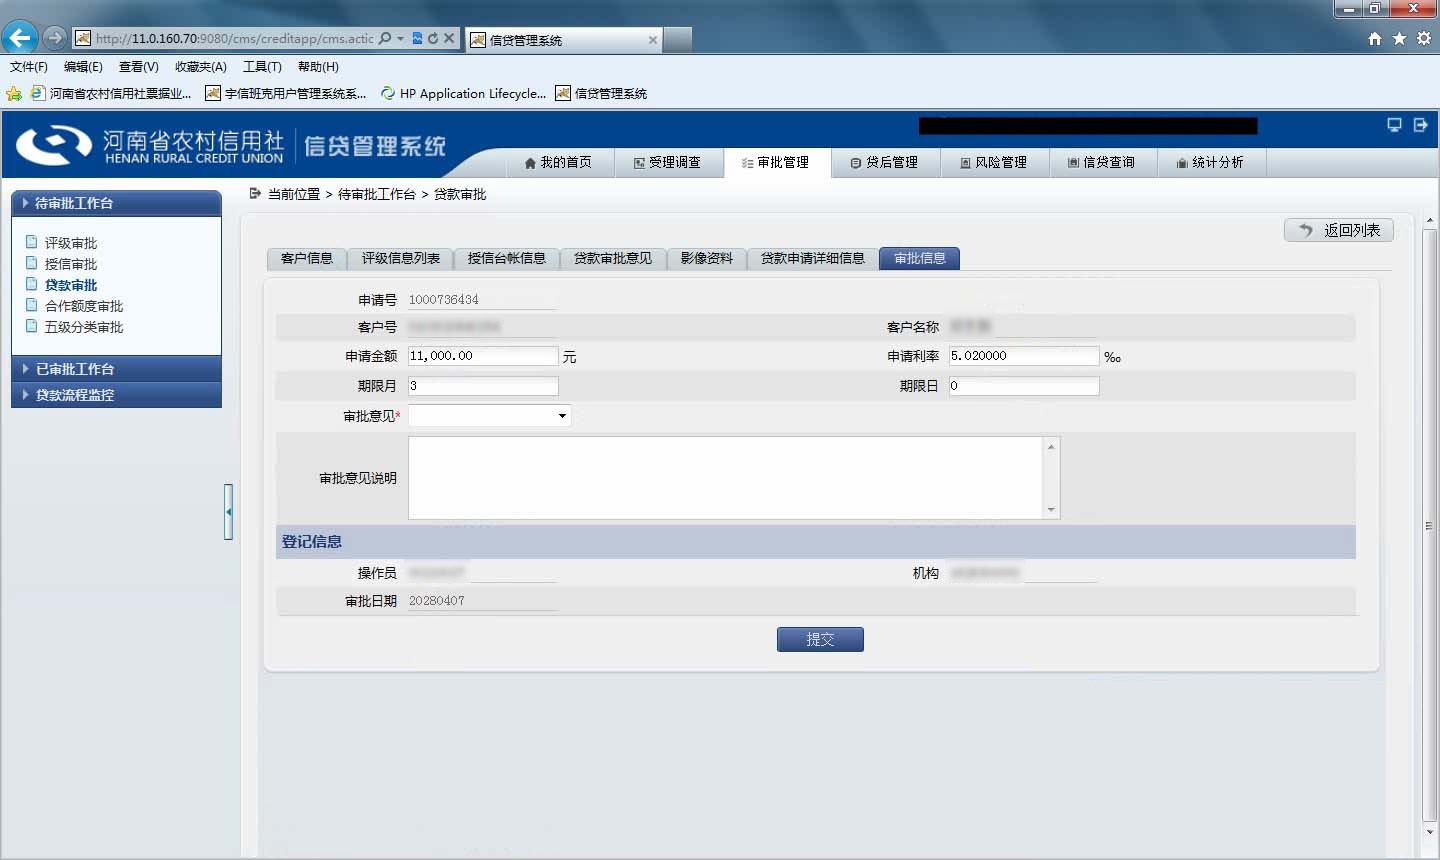
Task: Open the 查看(V) menu
Action: click(138, 67)
